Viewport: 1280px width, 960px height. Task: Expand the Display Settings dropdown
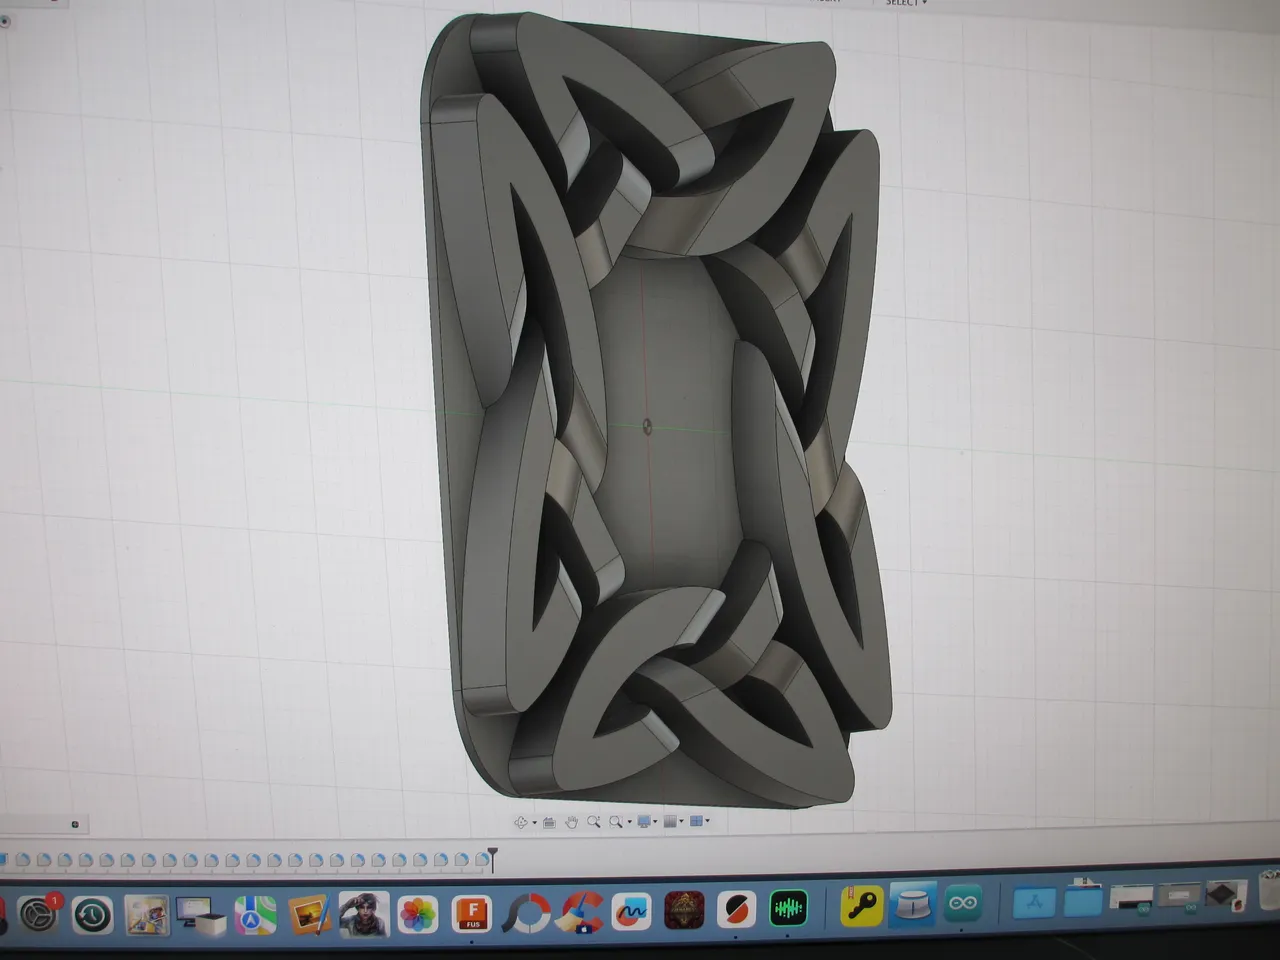pyautogui.click(x=656, y=822)
